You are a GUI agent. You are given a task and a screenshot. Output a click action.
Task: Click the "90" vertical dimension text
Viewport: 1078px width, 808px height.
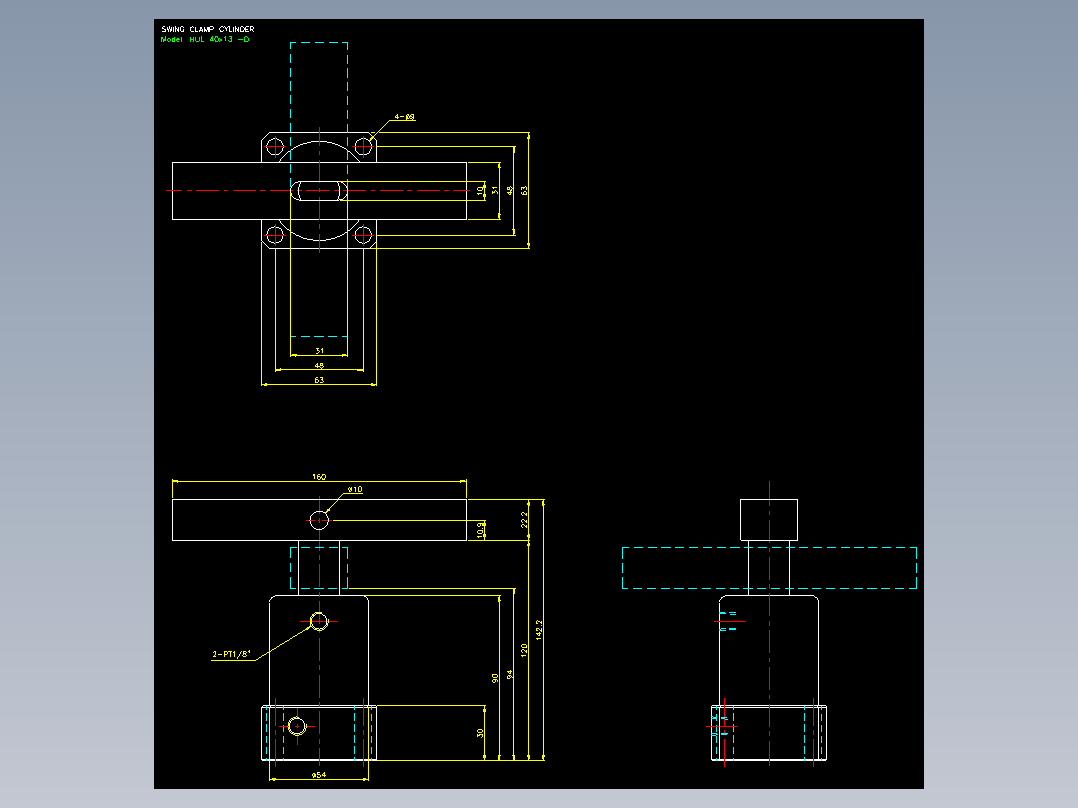(x=495, y=678)
